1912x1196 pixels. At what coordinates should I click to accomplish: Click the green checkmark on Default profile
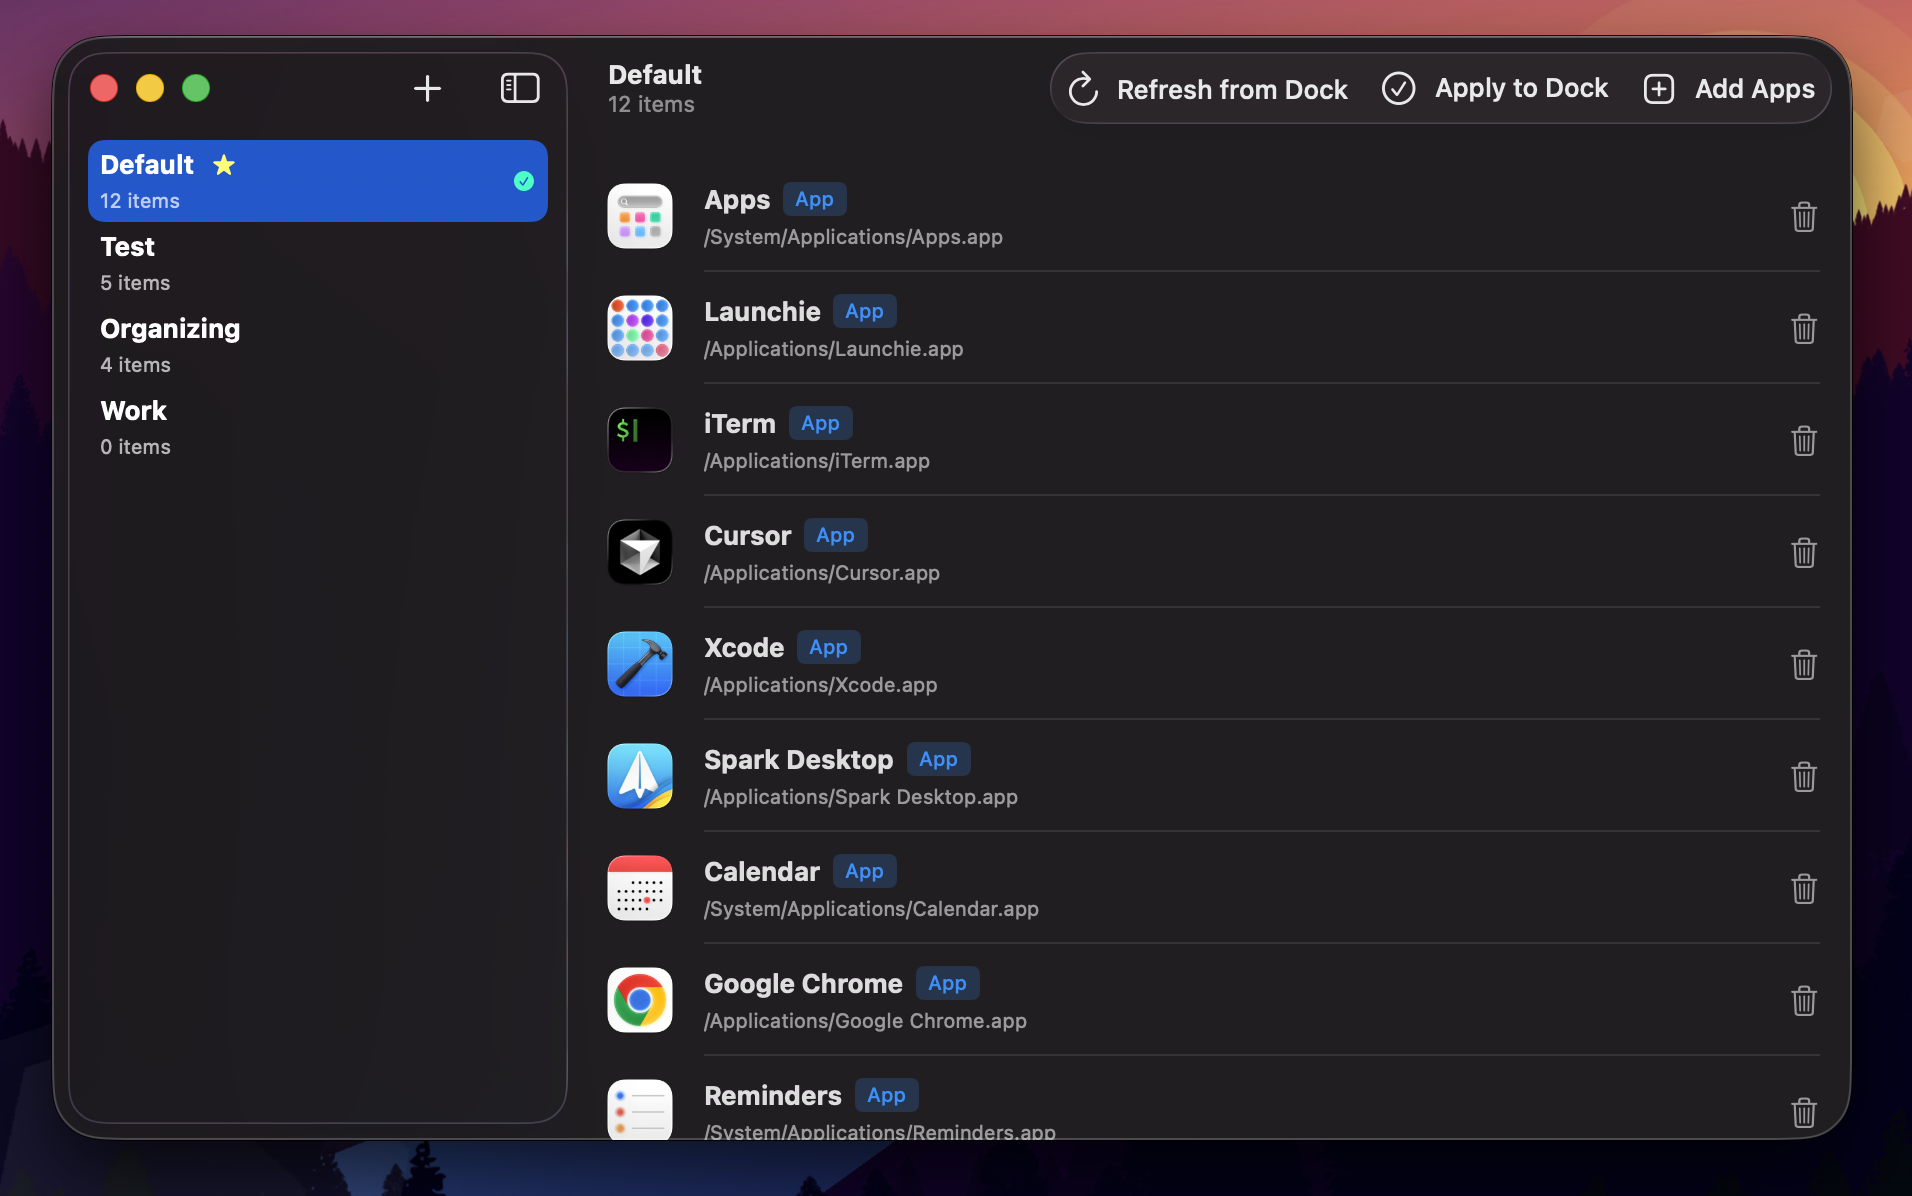click(522, 181)
